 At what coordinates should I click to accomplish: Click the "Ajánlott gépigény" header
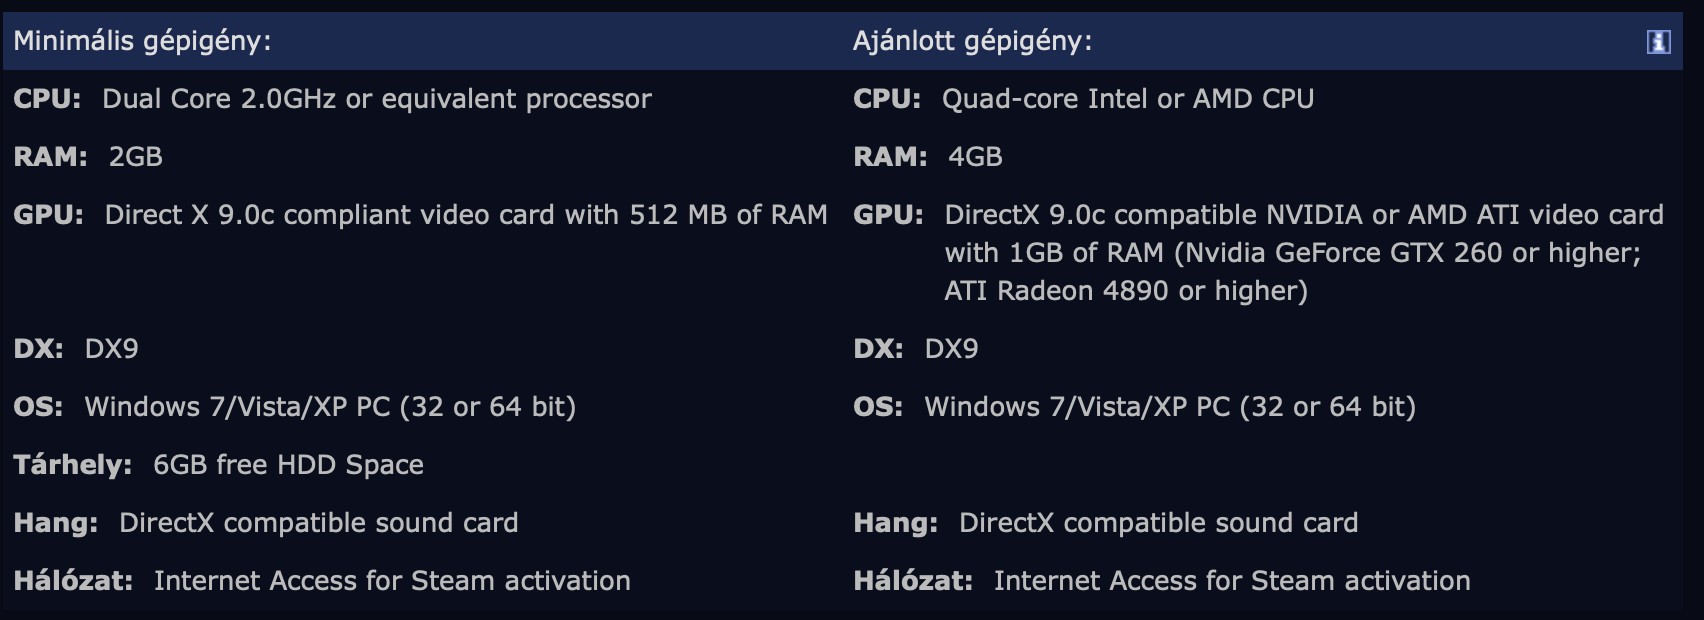point(972,41)
